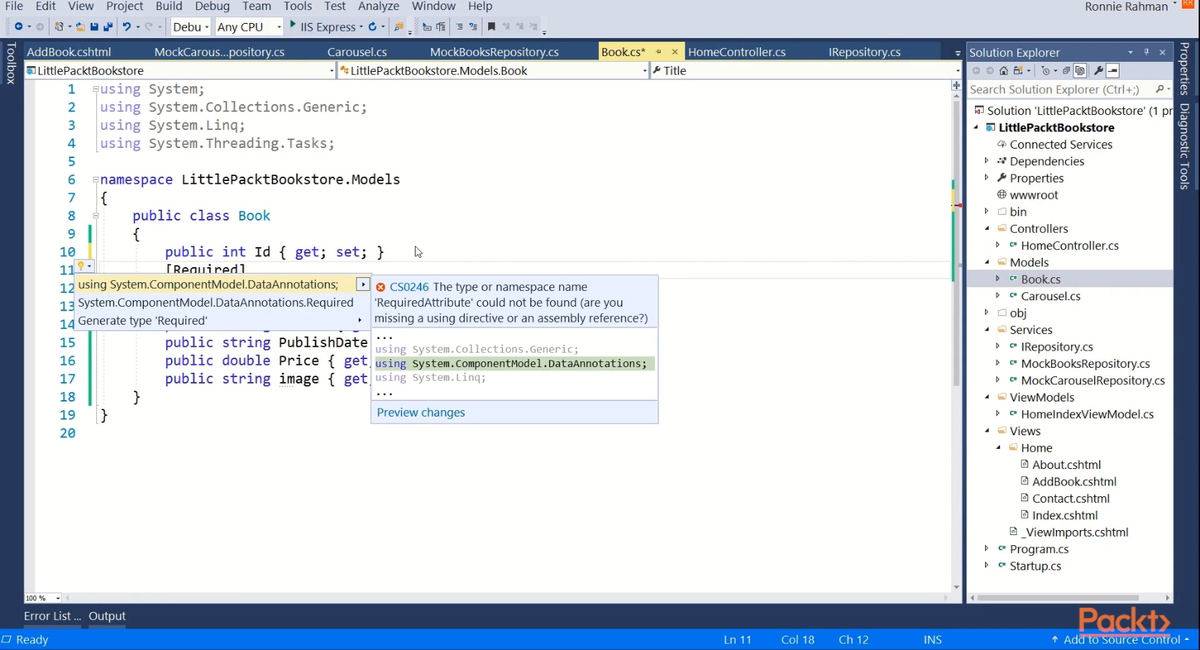
Task: Click the browser Refresh icon beside IIS Express
Action: [372, 27]
